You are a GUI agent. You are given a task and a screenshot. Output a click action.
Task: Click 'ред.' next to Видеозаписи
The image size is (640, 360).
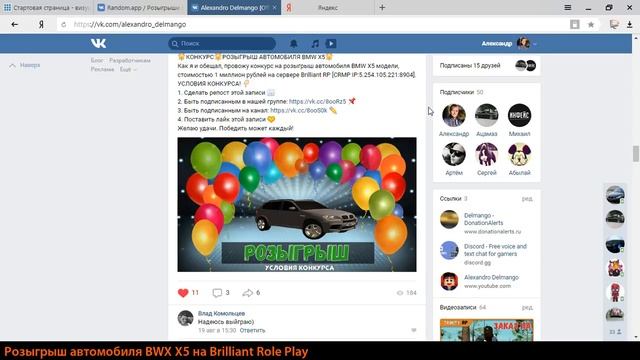pos(527,307)
